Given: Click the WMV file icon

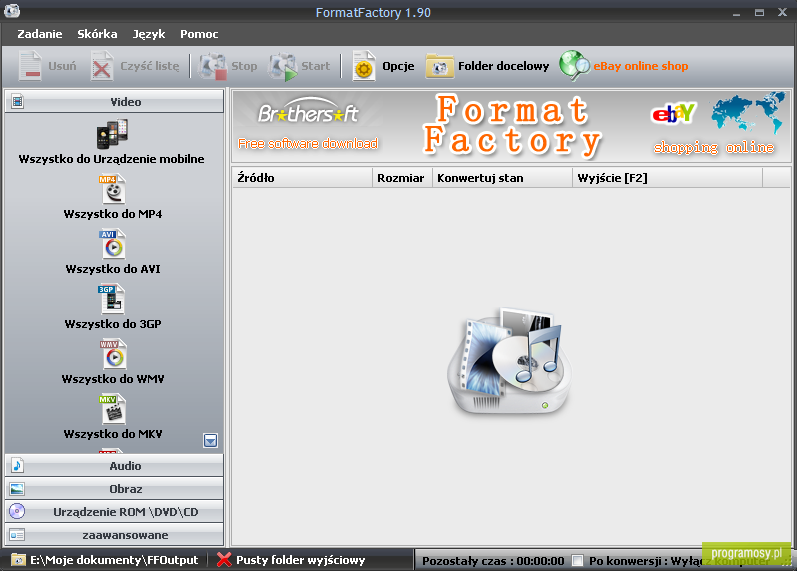Looking at the screenshot, I should pos(113,354).
